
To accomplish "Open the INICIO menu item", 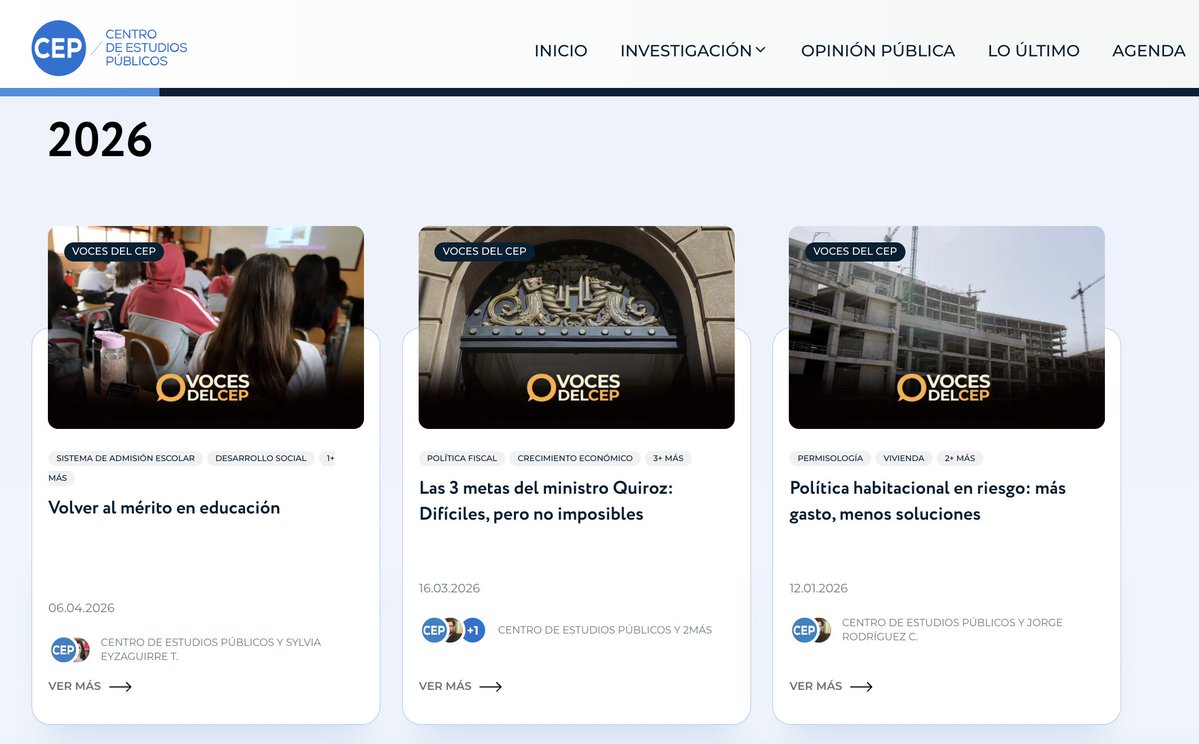I will [x=561, y=50].
